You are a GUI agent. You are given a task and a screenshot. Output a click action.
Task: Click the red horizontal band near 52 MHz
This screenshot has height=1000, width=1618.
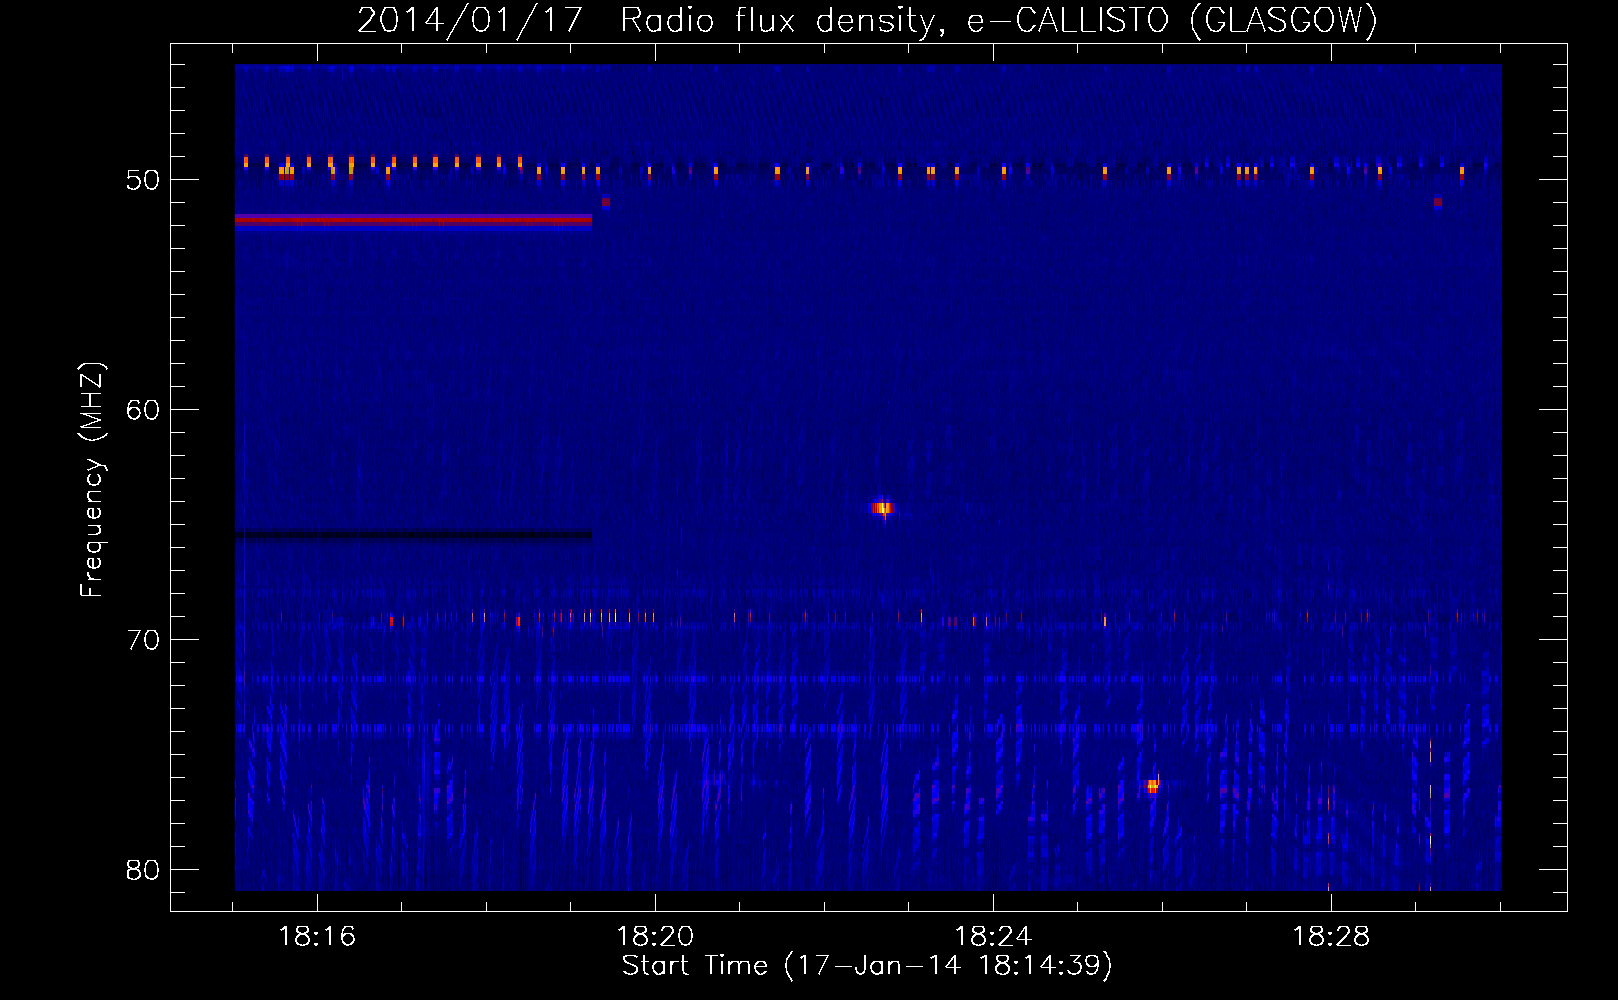pyautogui.click(x=413, y=219)
